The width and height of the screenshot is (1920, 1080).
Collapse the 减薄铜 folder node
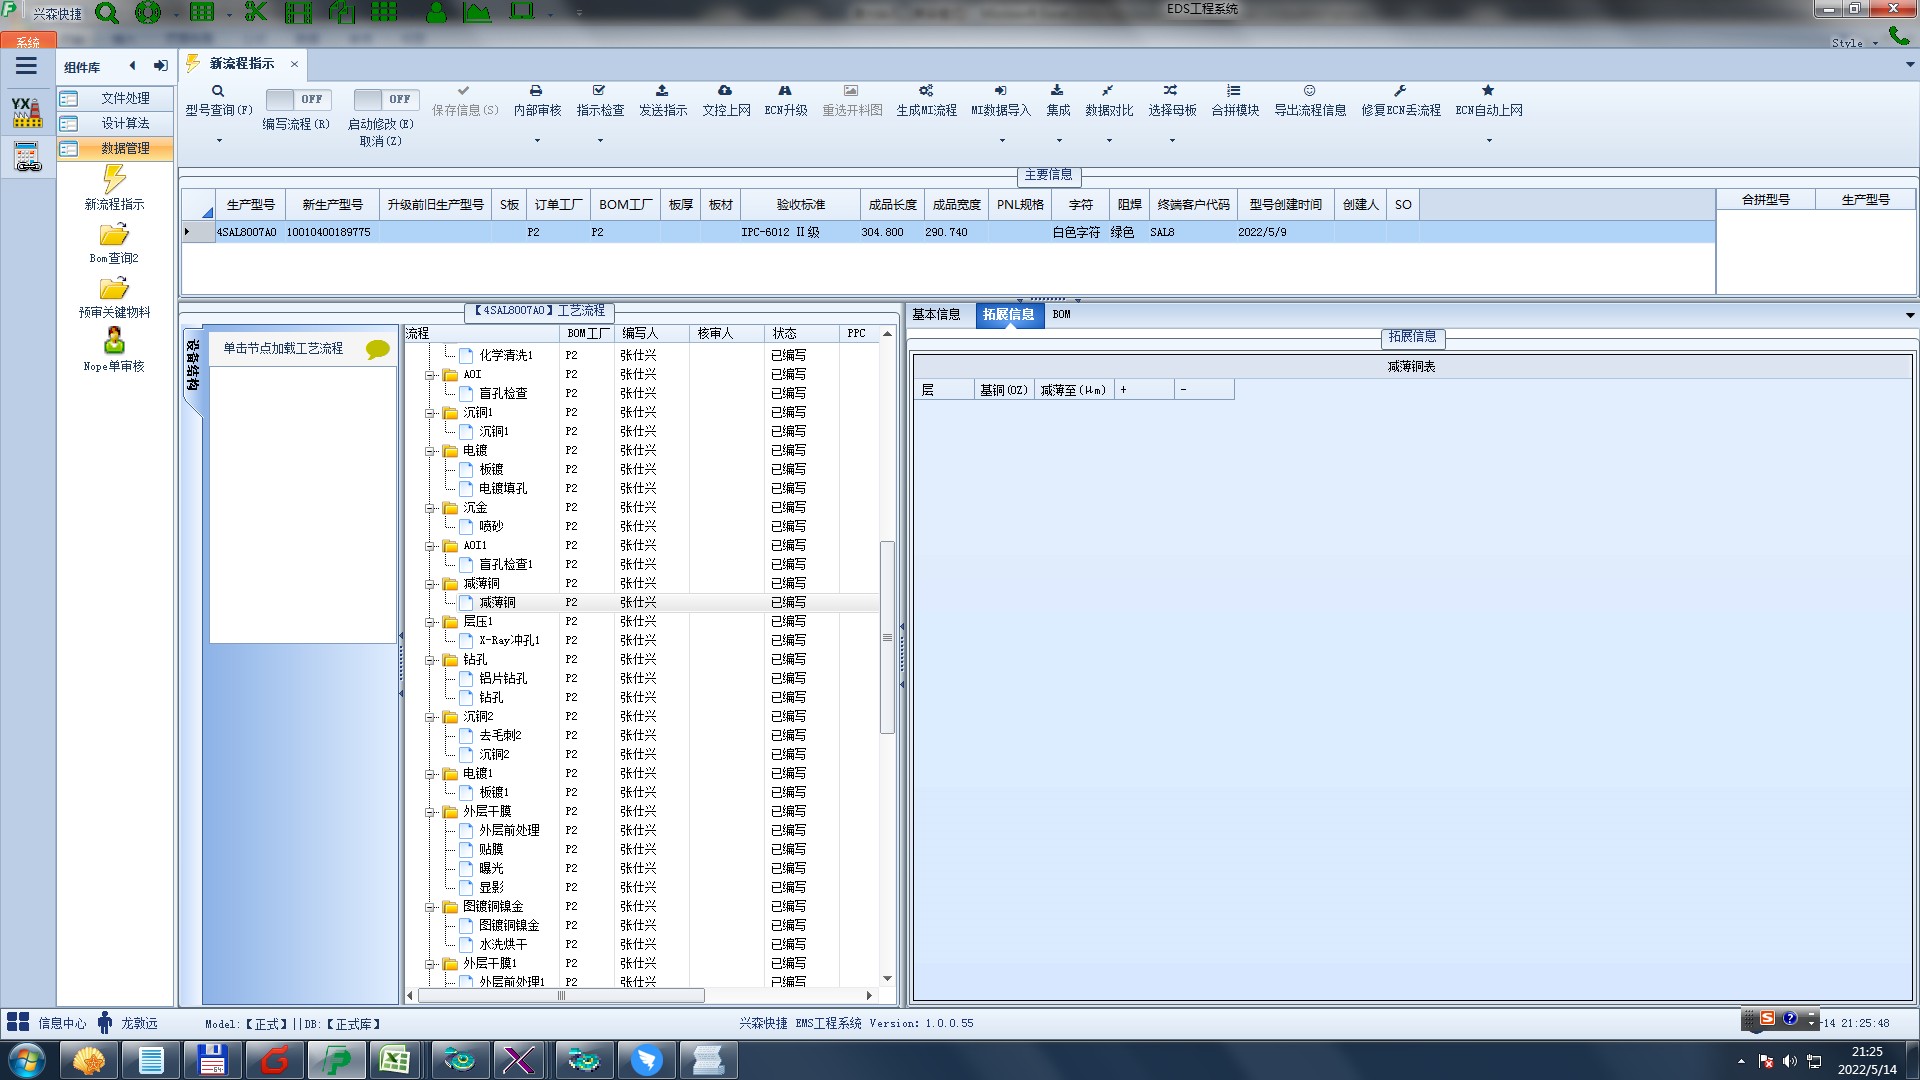pyautogui.click(x=430, y=584)
